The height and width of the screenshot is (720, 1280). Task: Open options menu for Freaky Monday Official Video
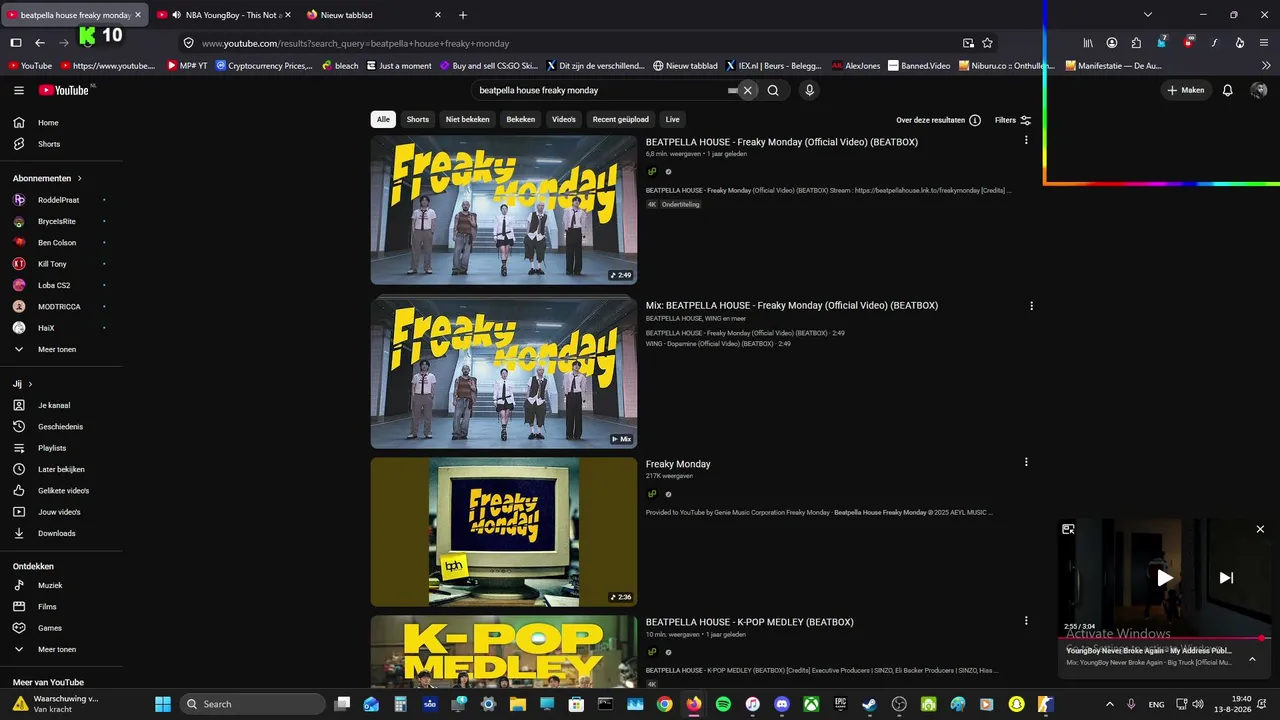tap(1025, 141)
